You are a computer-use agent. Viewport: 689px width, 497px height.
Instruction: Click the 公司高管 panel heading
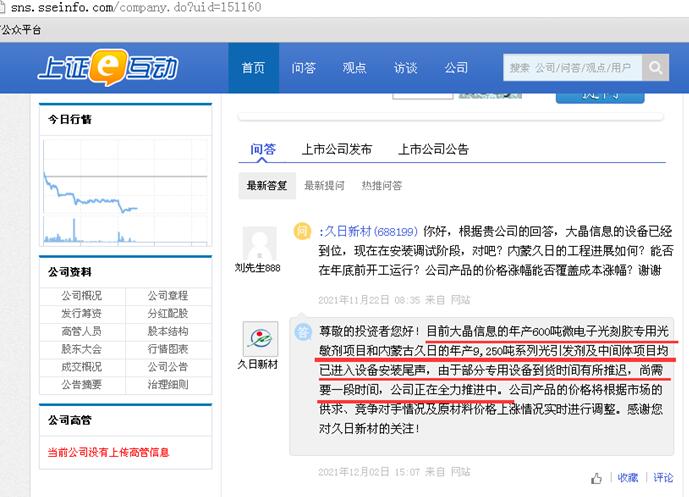point(70,421)
